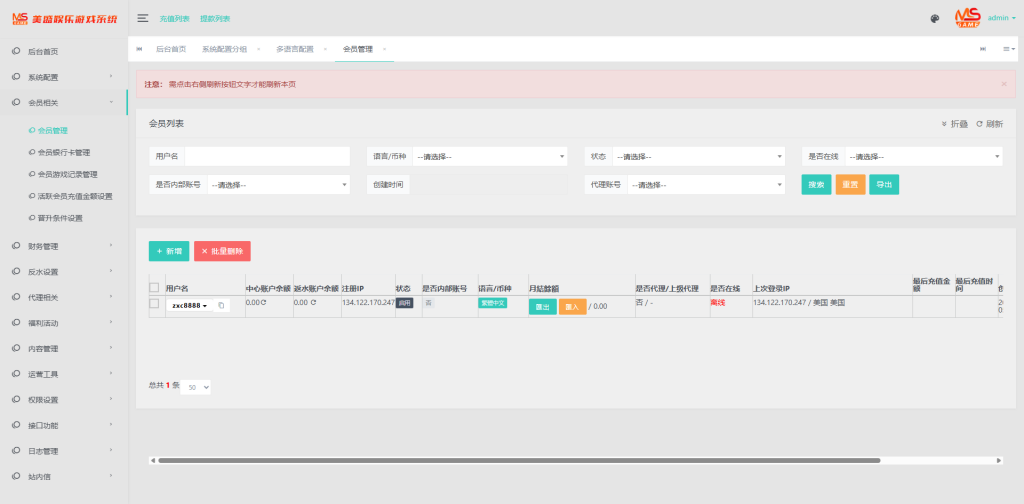Viewport: 1024px width, 504px height.
Task: Check the select-all checkbox in table header
Action: [154, 288]
